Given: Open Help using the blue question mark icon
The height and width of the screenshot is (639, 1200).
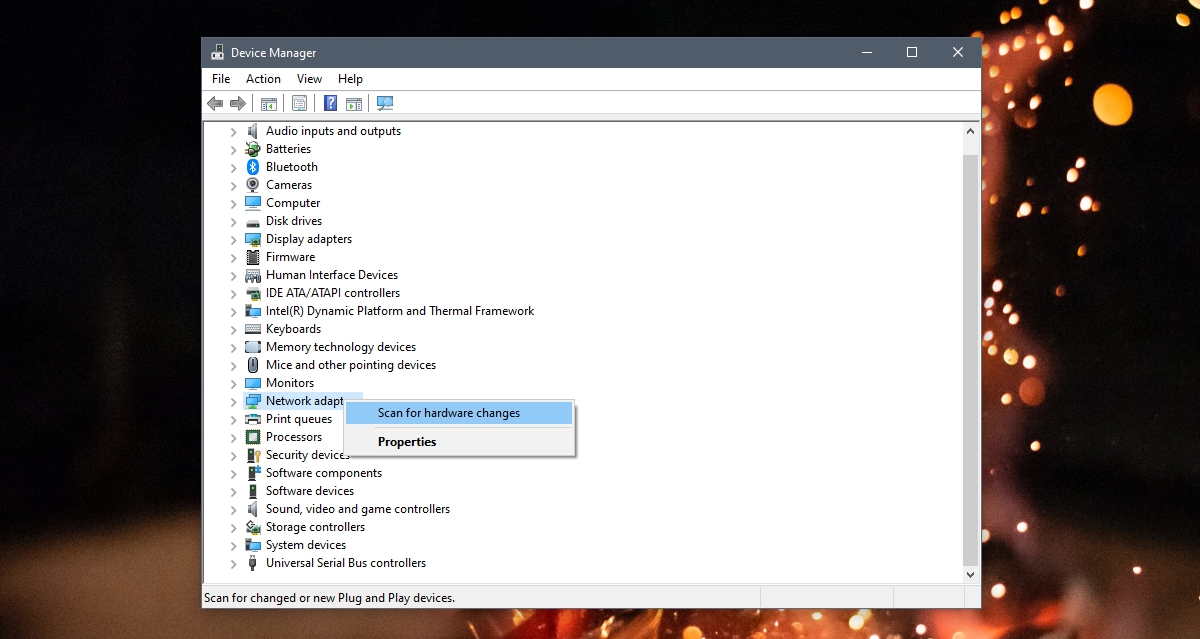Looking at the screenshot, I should pos(330,103).
